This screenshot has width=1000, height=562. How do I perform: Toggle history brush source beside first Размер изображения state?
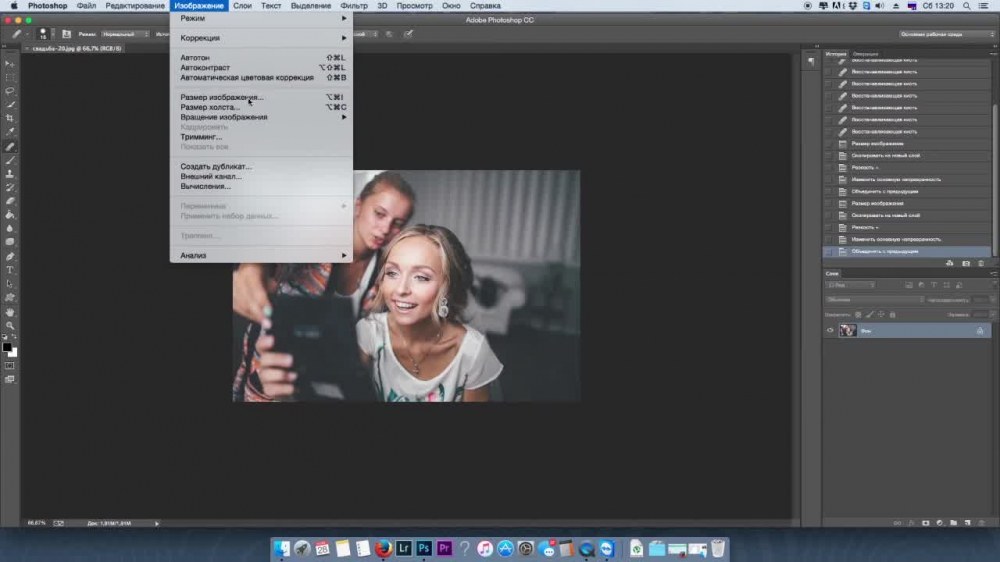(829, 144)
